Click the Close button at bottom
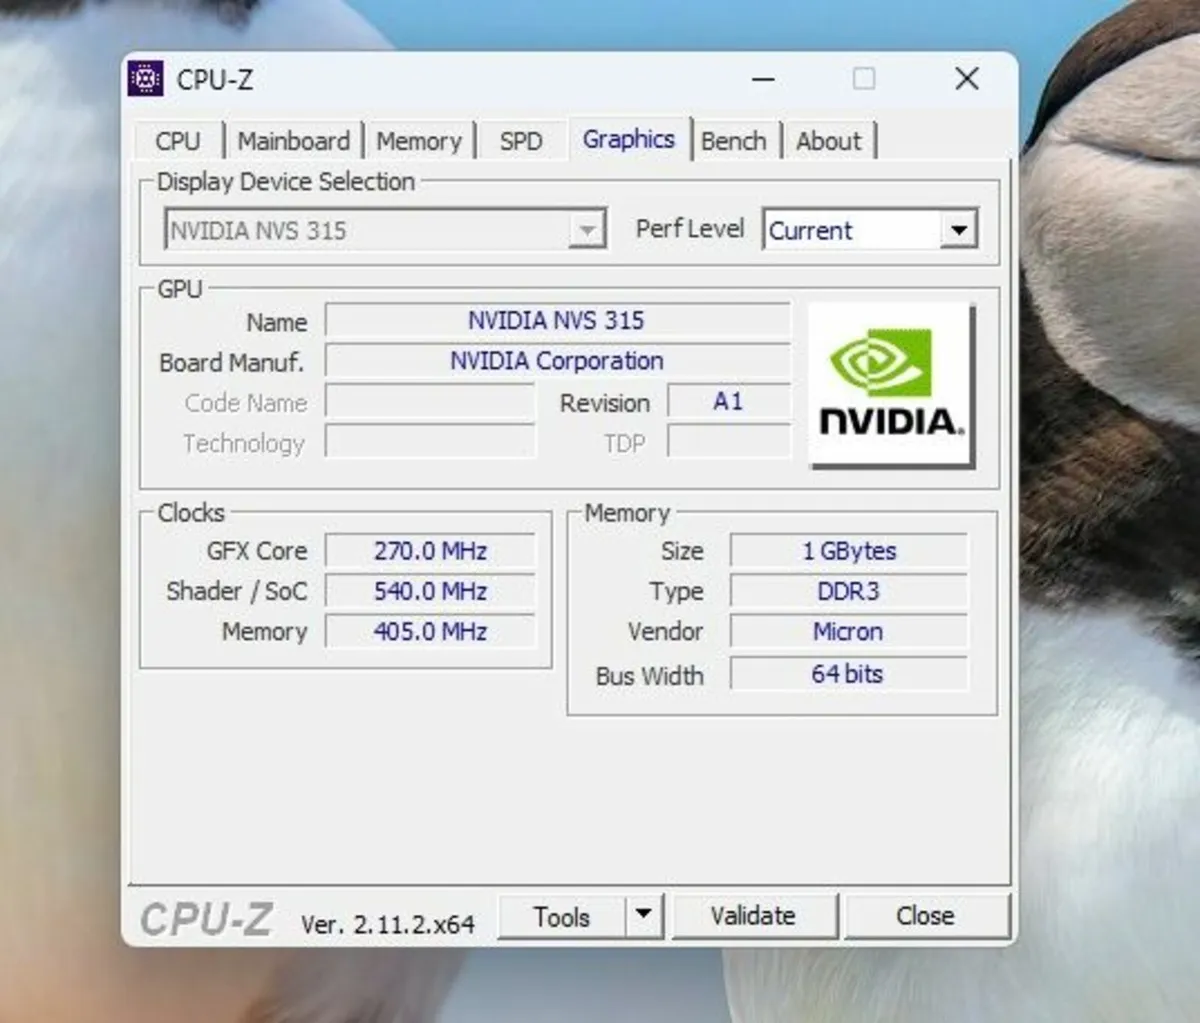Screen dimensions: 1200x1023 [926, 915]
